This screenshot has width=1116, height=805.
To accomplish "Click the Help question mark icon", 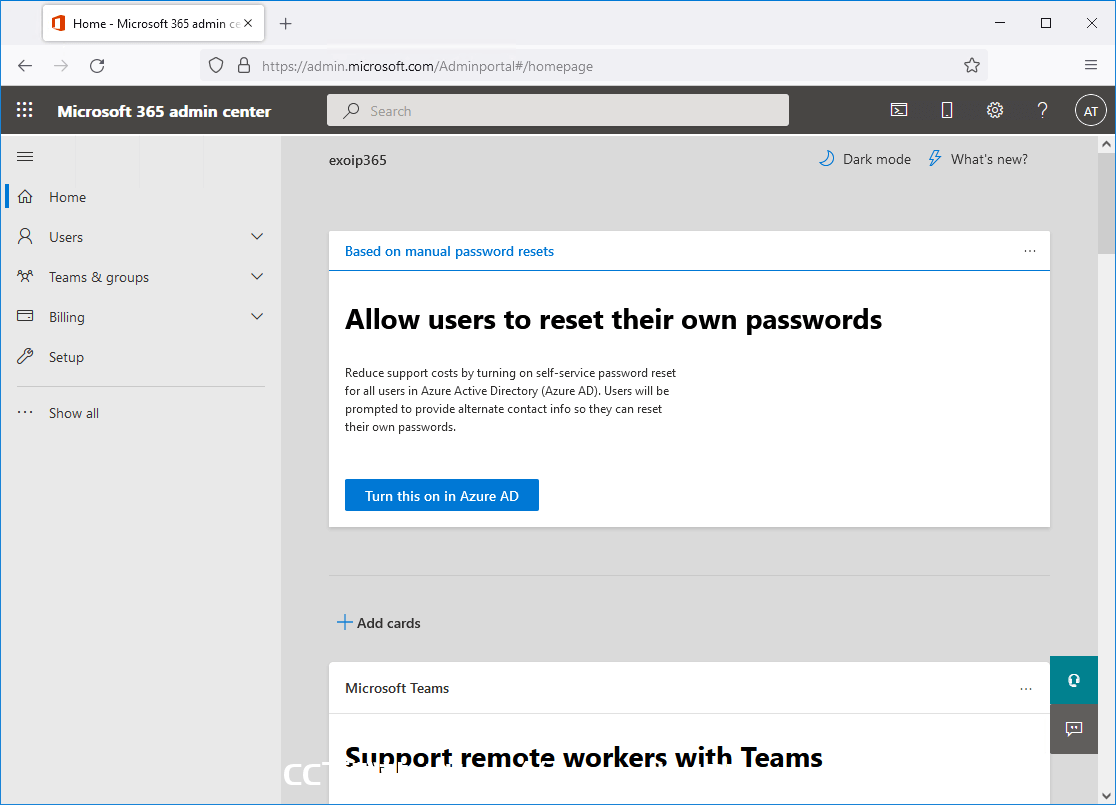I will [1042, 110].
